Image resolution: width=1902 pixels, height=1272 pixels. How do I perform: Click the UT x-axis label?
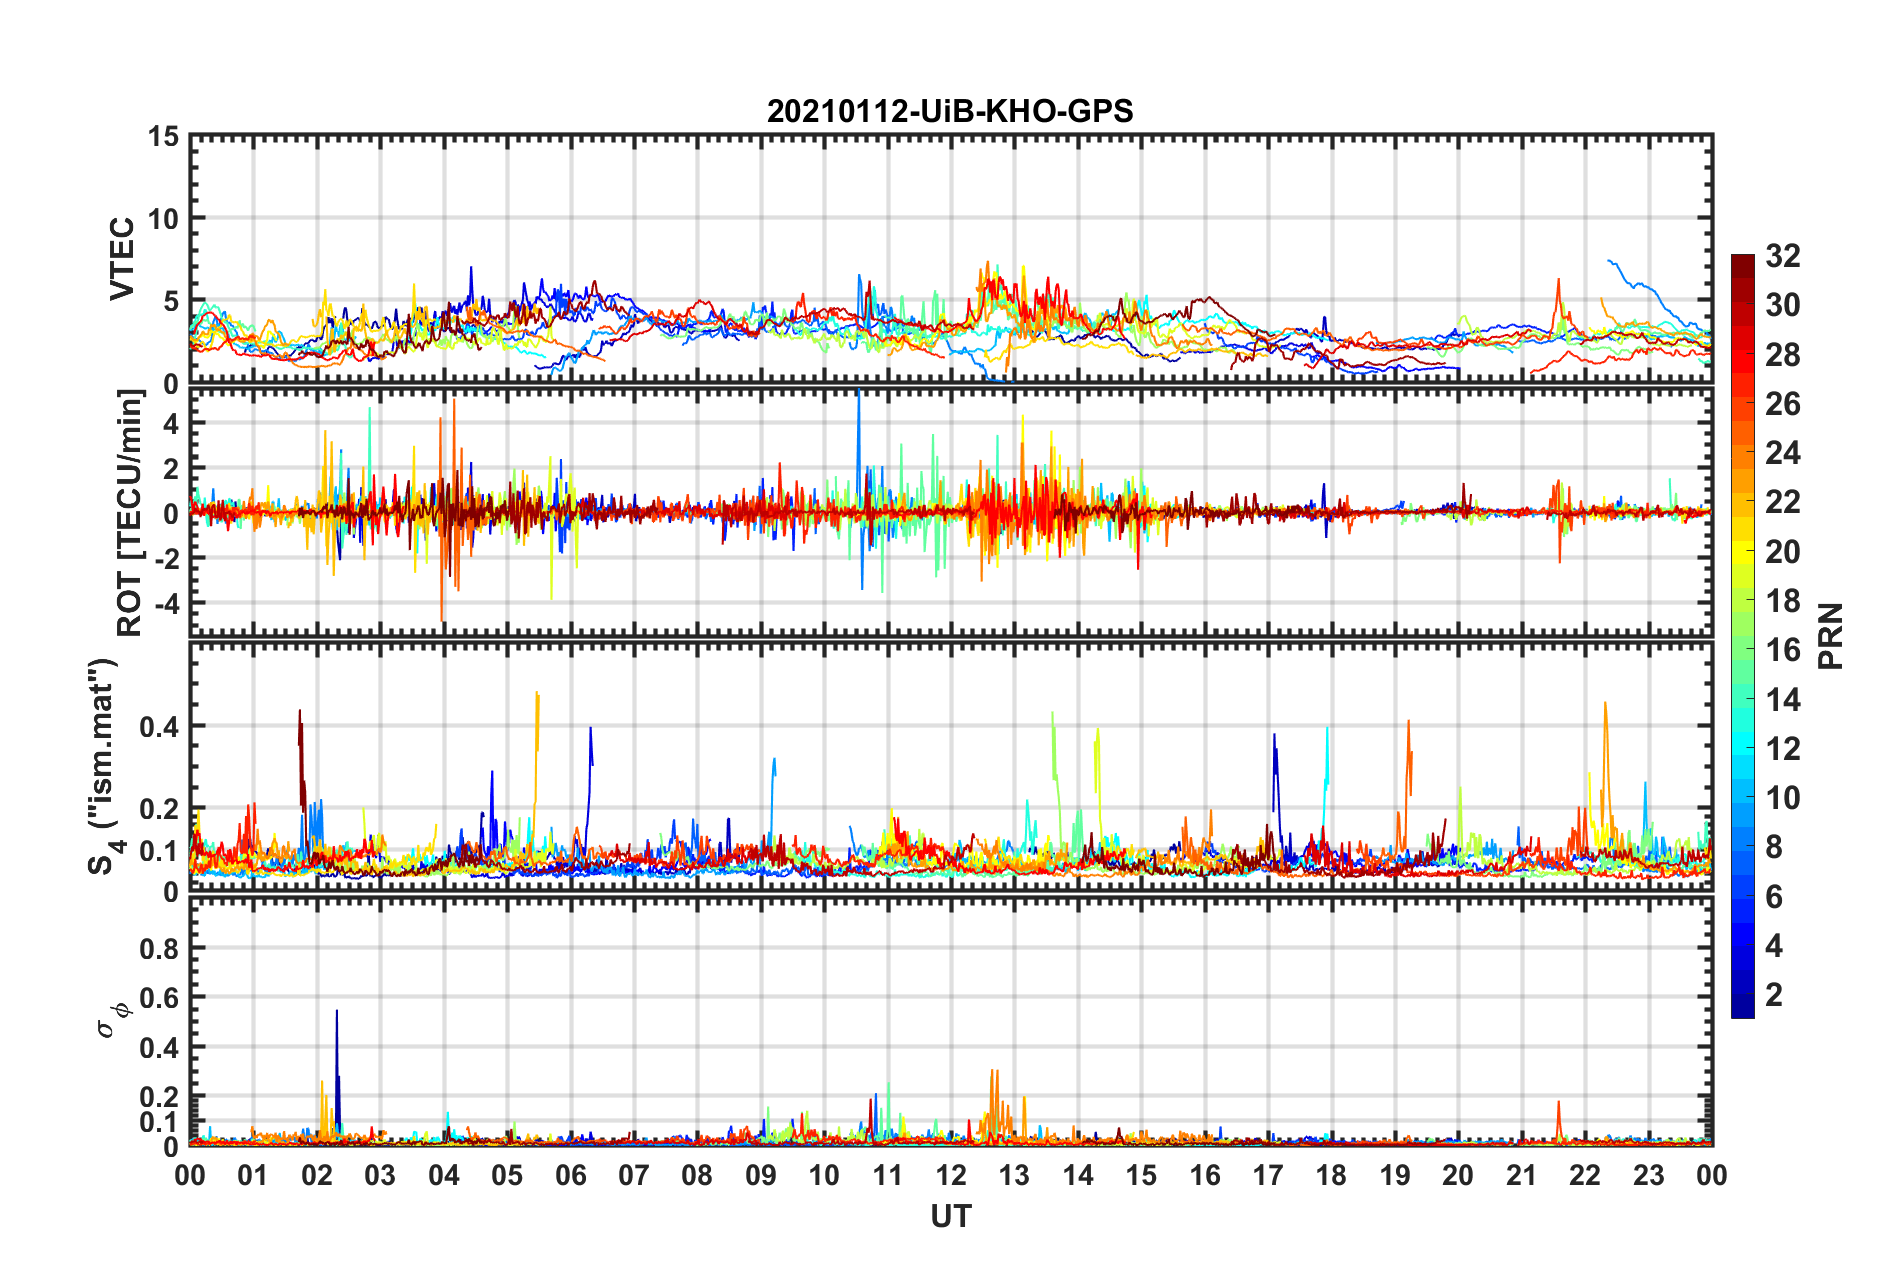click(951, 1217)
